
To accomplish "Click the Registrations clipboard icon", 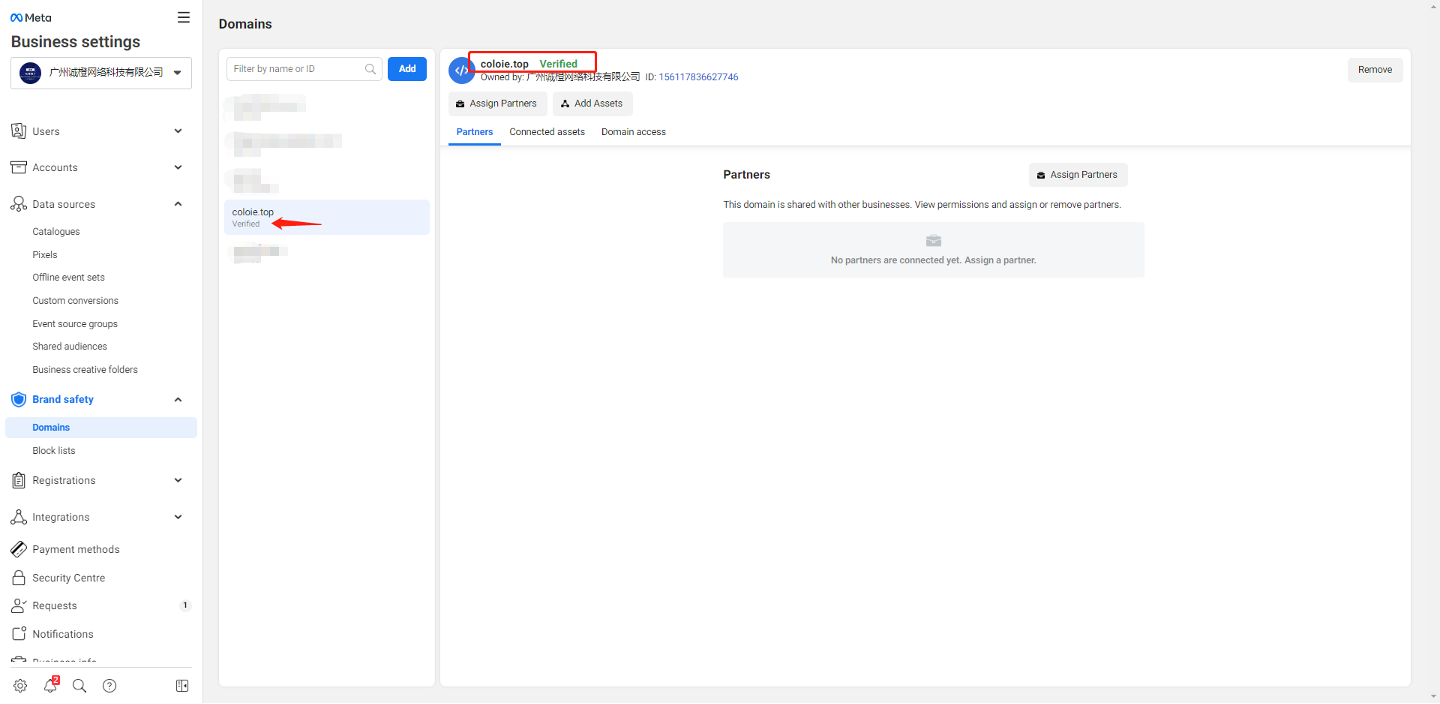I will click(18, 481).
